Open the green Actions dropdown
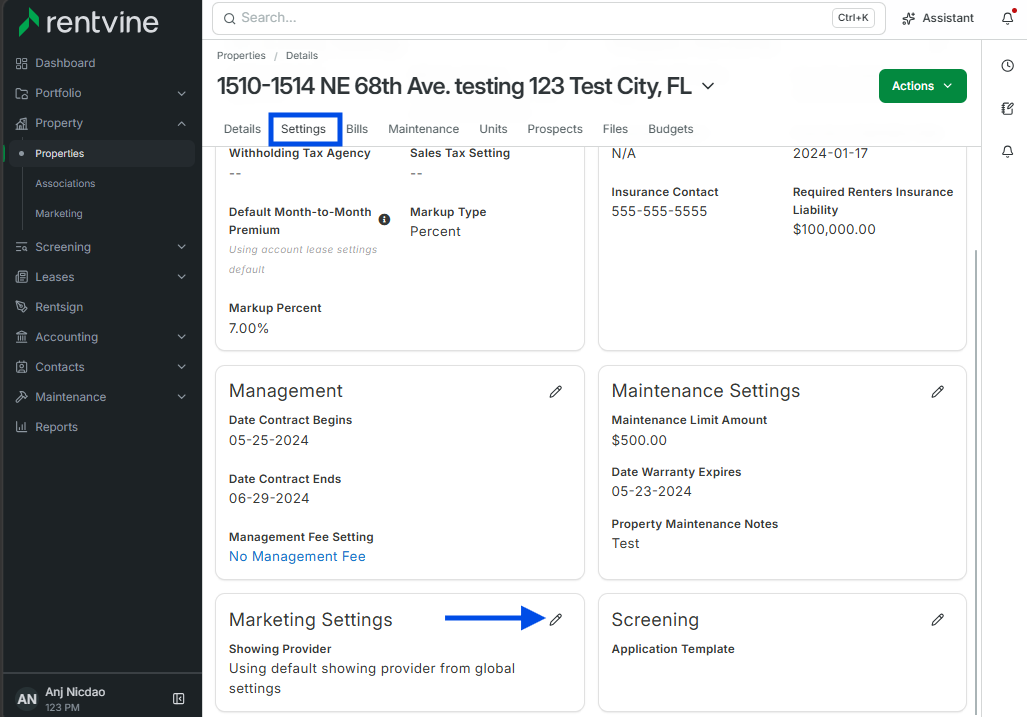1027x717 pixels. 922,86
